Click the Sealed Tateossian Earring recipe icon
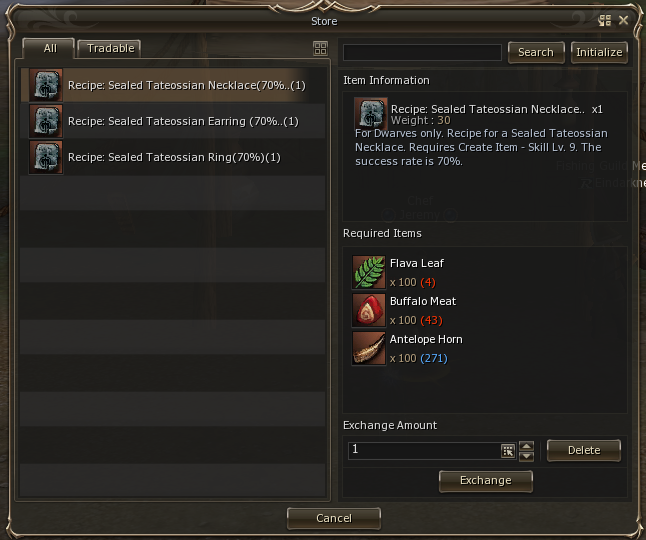This screenshot has height=540, width=646. [x=46, y=121]
